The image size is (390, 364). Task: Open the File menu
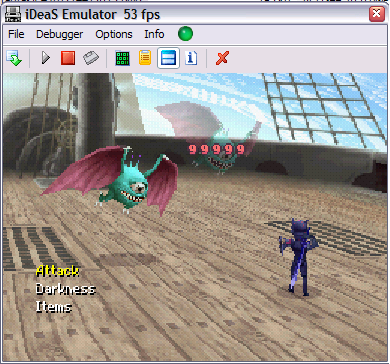click(16, 34)
